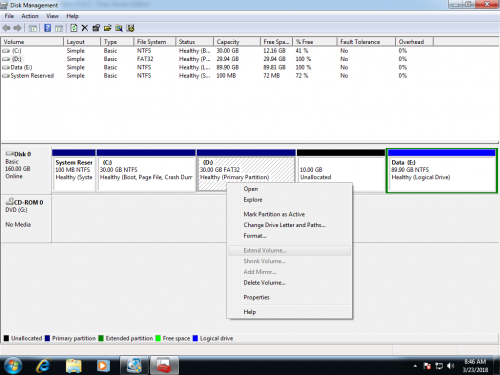
Task: Sort by the Fault Tolerance column header
Action: tap(366, 42)
